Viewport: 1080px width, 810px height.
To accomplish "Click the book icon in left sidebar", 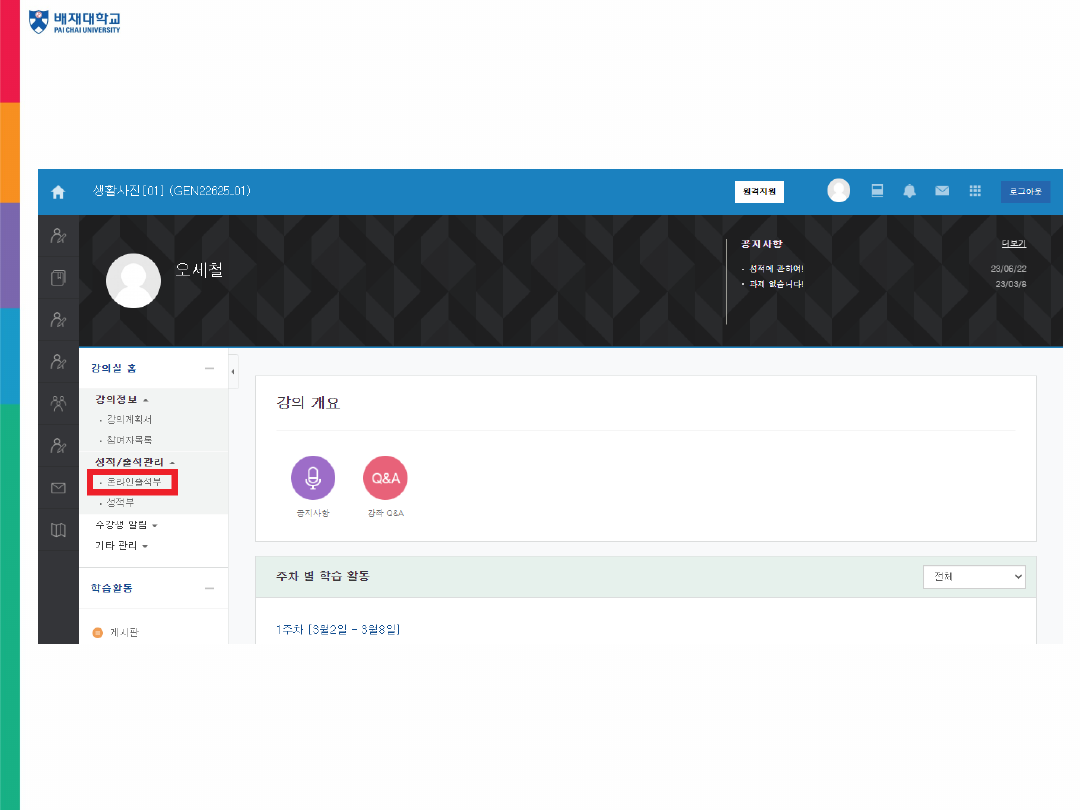I will (59, 278).
